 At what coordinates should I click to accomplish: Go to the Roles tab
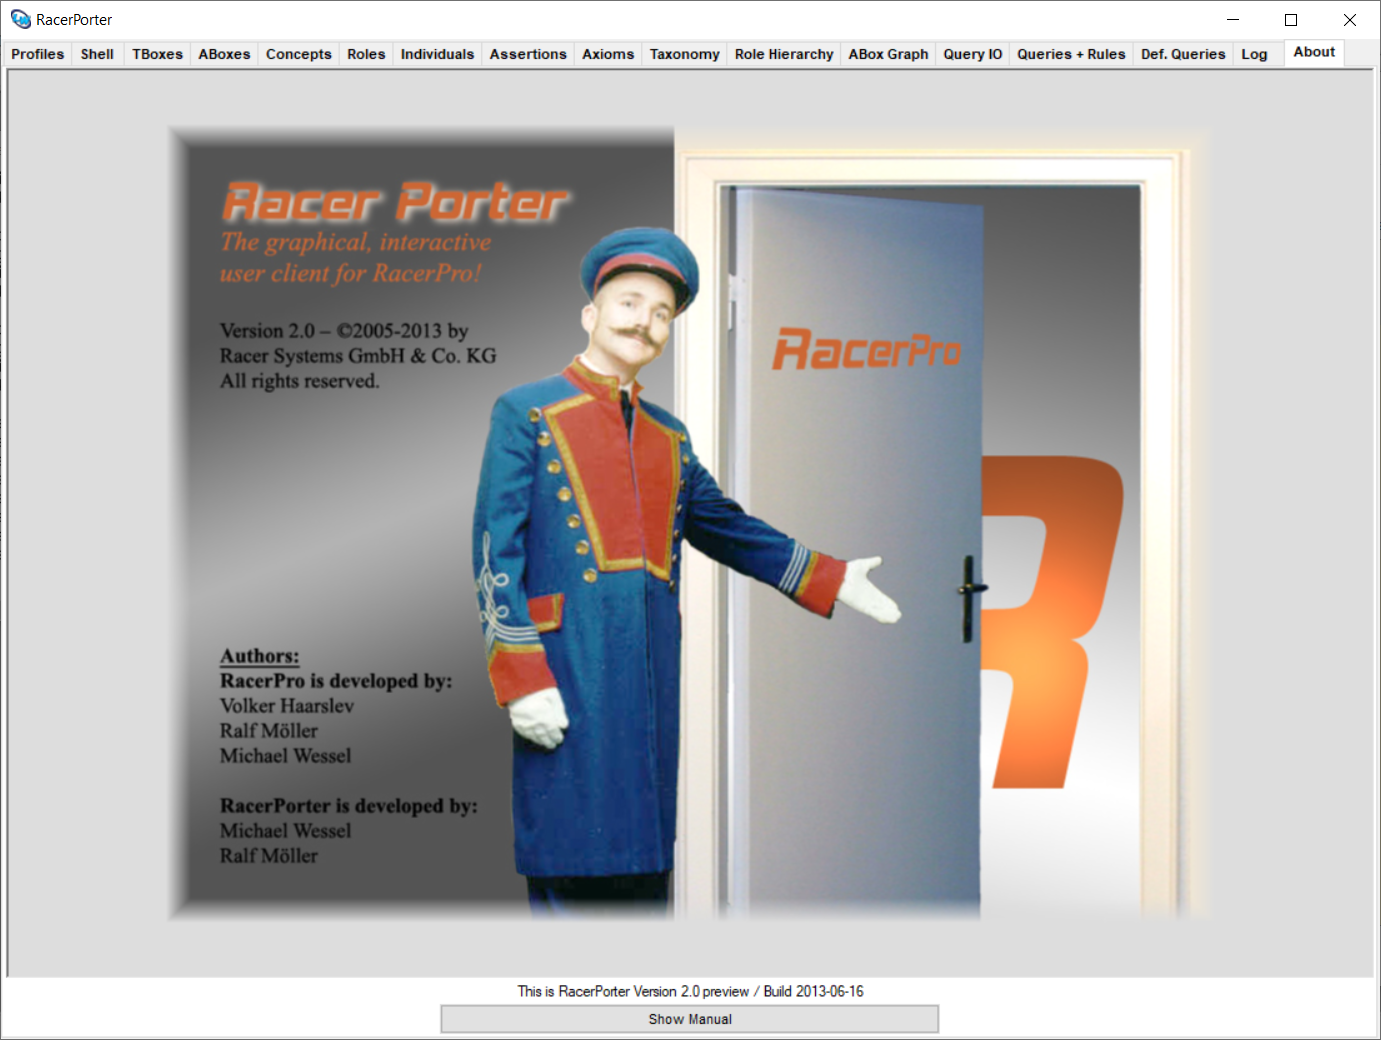366,54
